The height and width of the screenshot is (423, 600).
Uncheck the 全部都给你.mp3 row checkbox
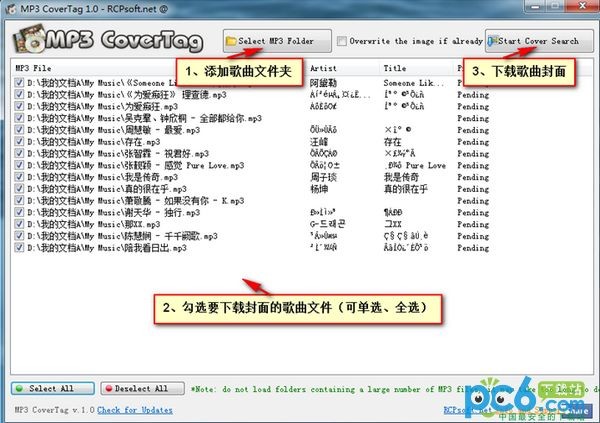(19, 118)
